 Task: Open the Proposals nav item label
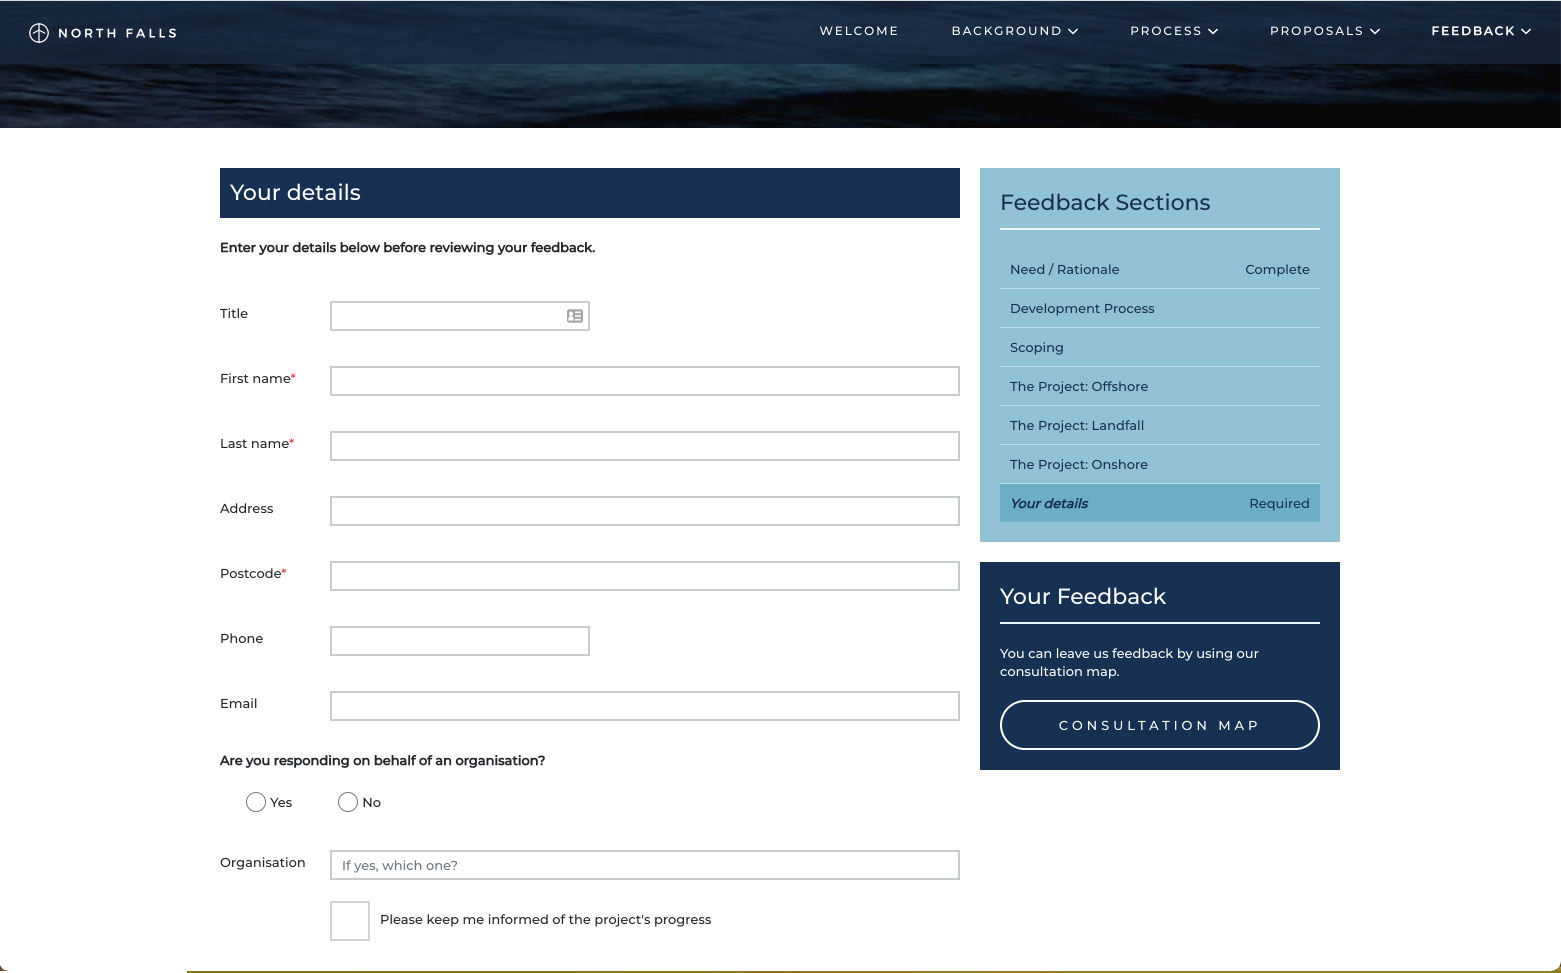click(1316, 31)
